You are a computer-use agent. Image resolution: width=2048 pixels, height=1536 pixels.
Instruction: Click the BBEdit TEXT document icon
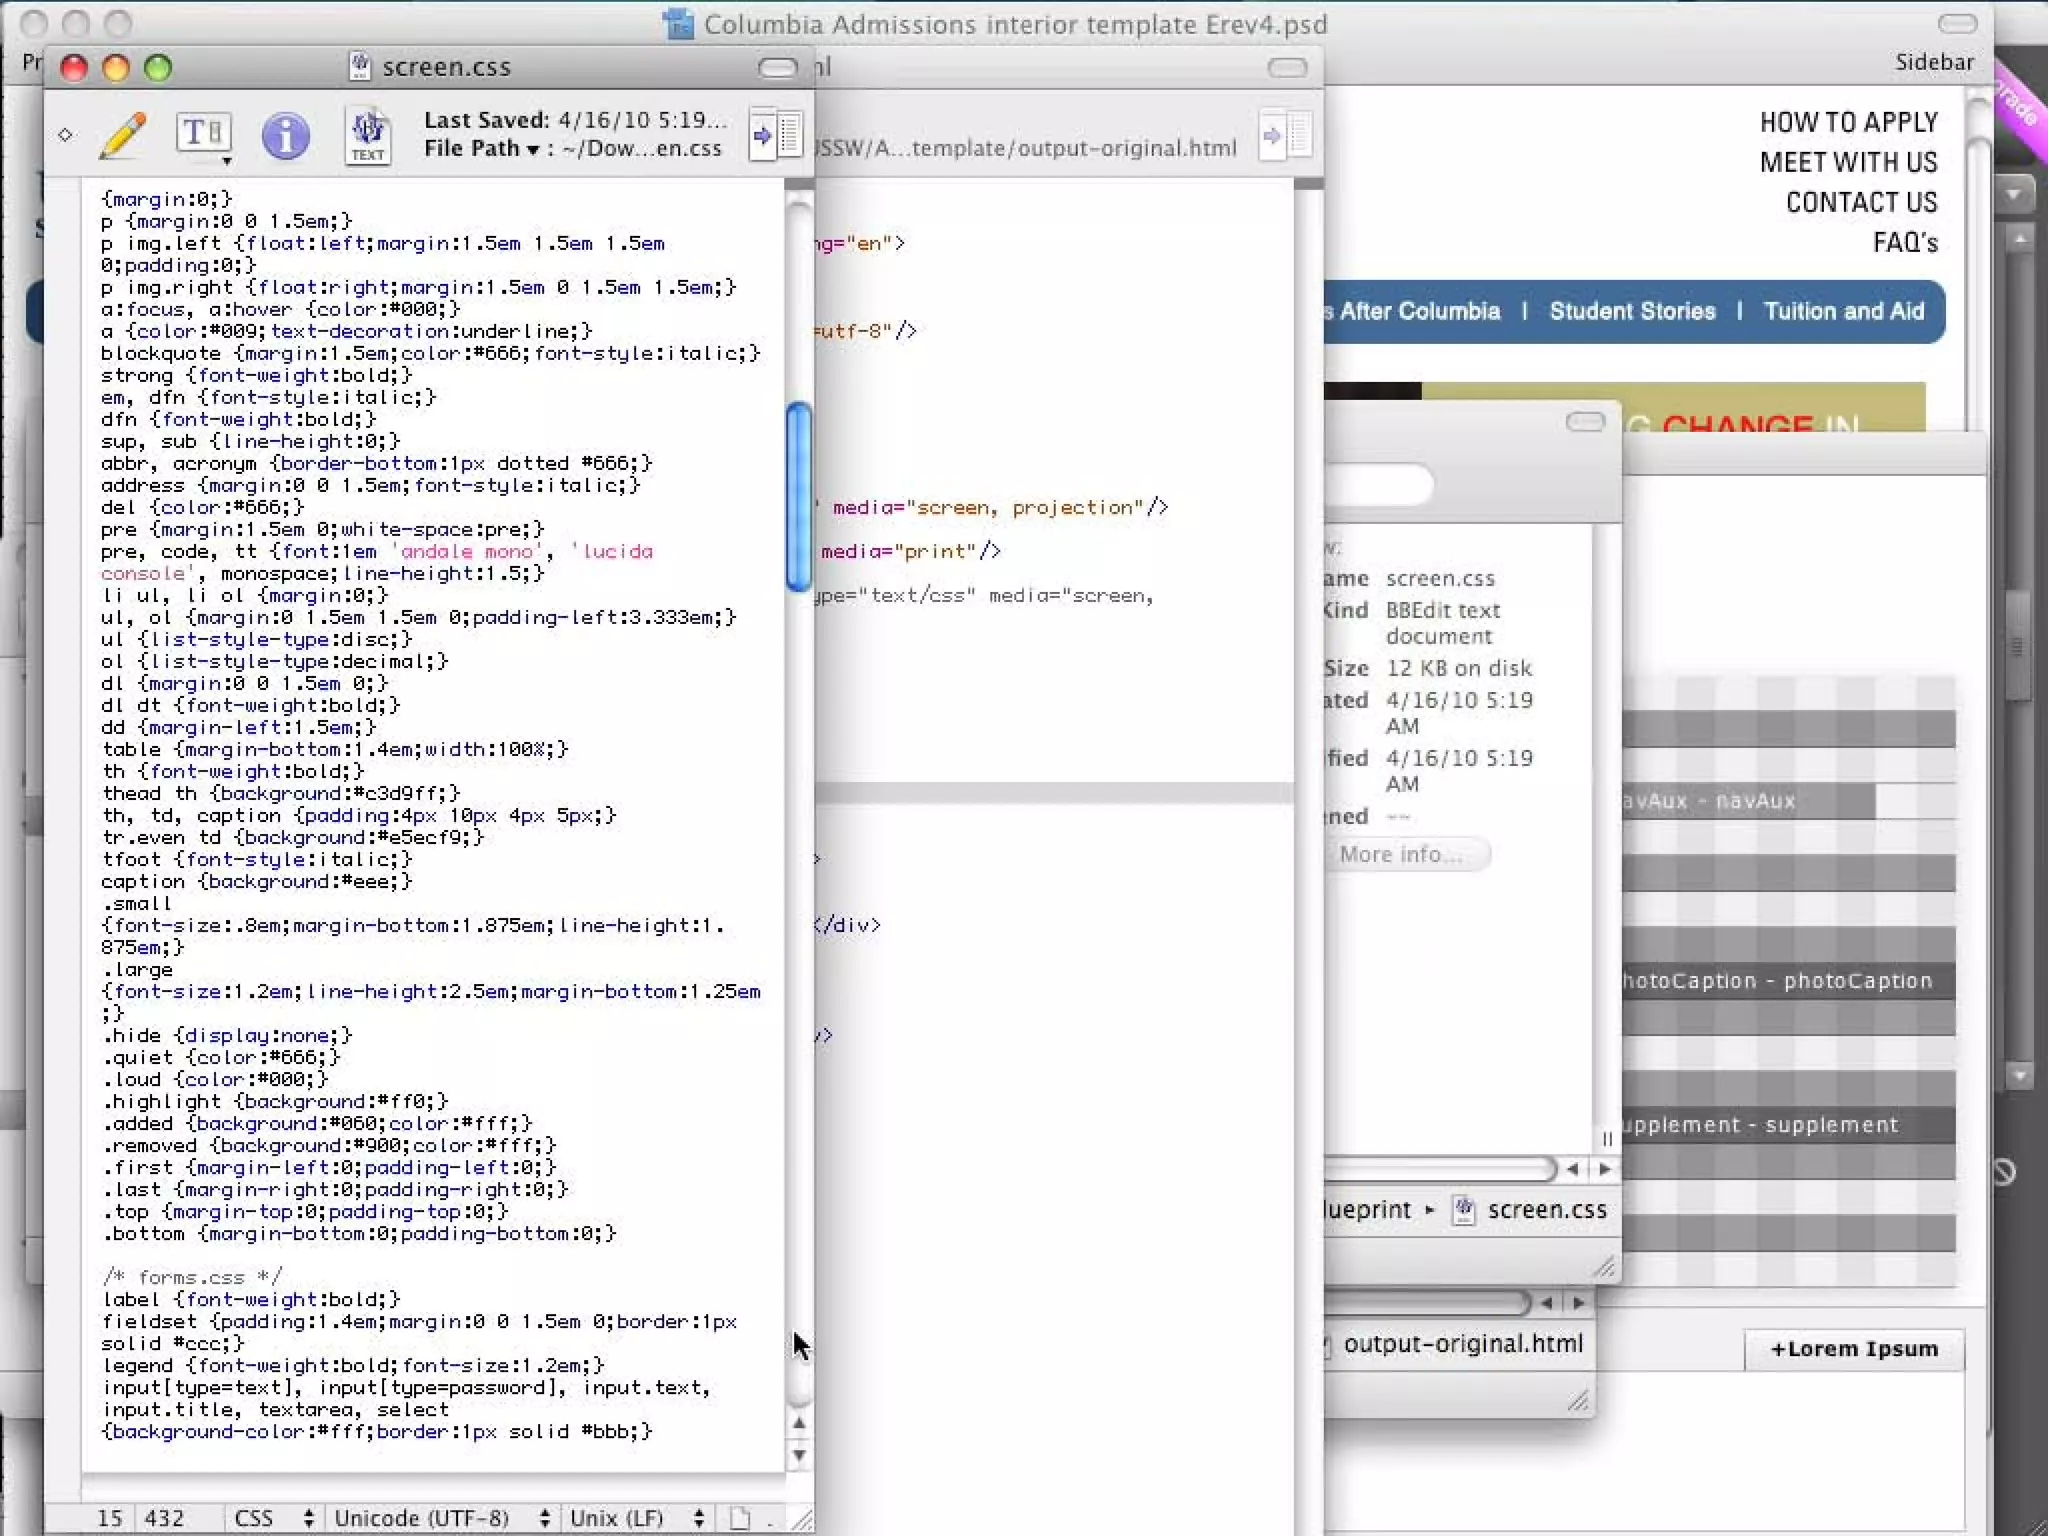(x=367, y=135)
